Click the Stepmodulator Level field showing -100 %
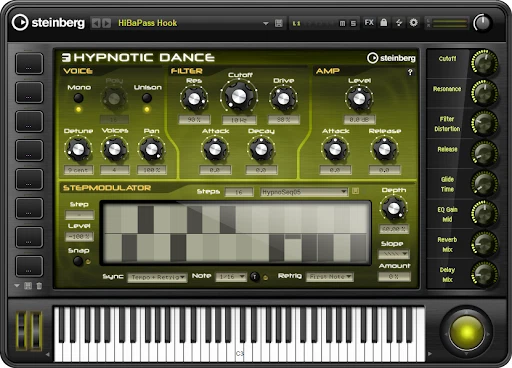 pos(79,237)
